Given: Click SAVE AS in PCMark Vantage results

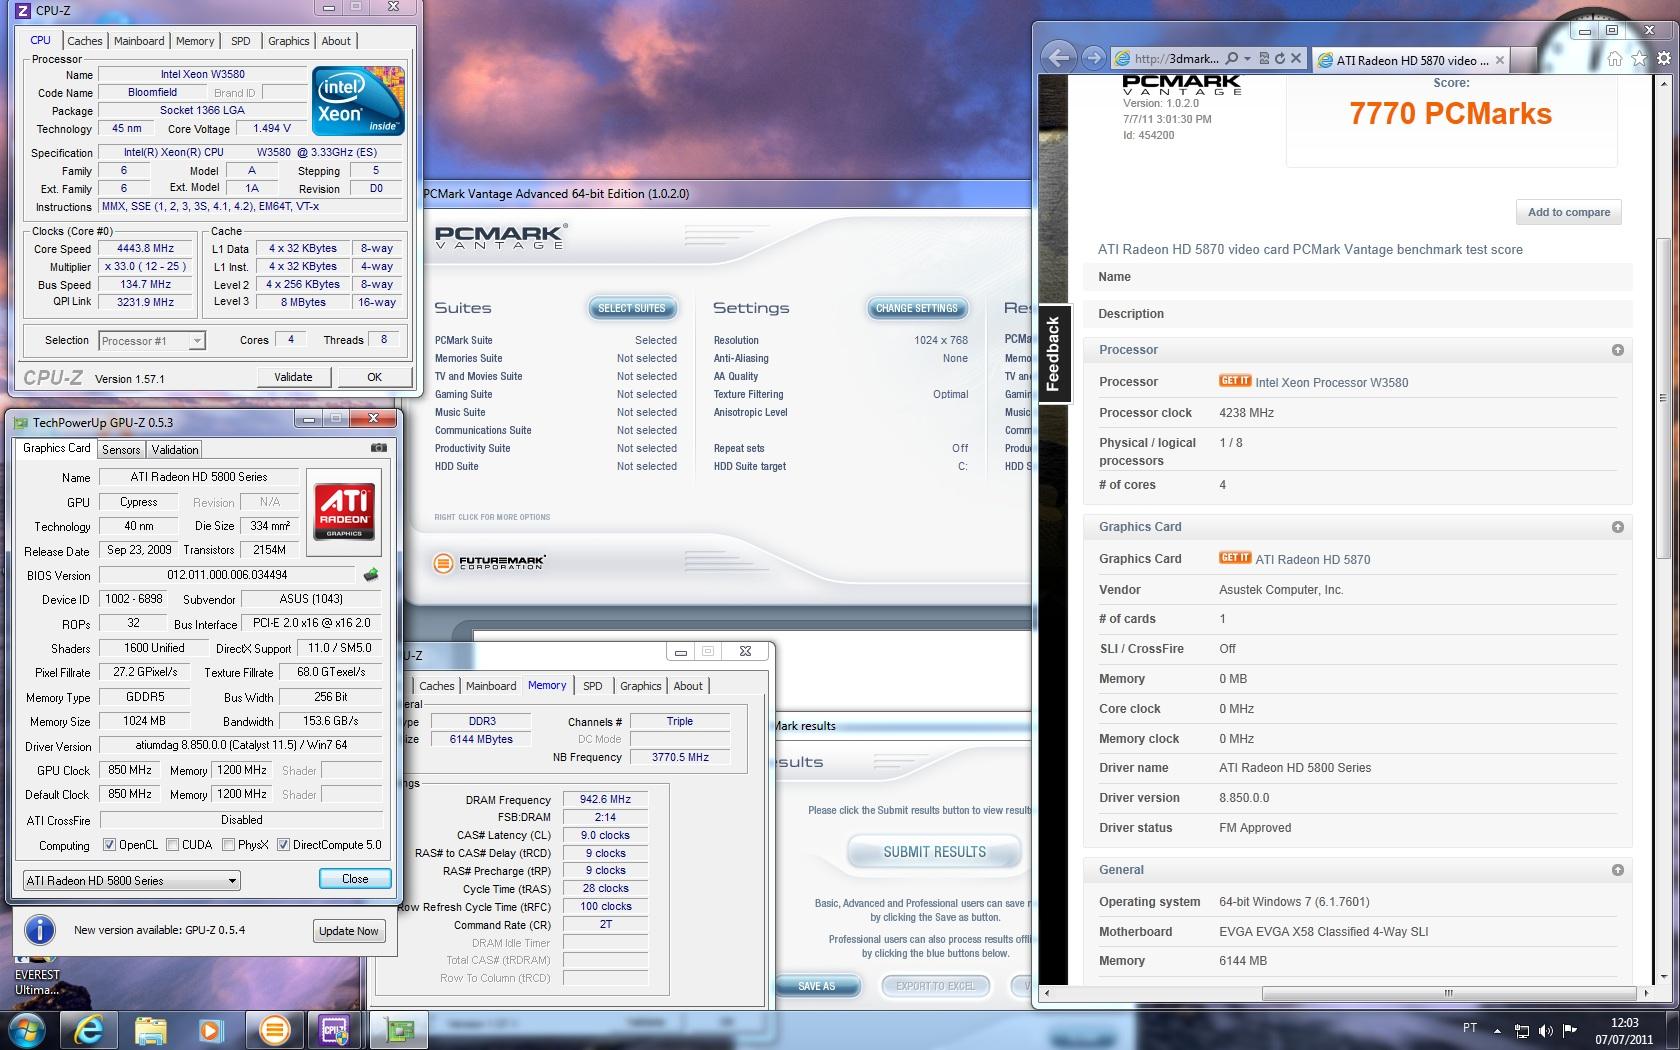Looking at the screenshot, I should (816, 986).
